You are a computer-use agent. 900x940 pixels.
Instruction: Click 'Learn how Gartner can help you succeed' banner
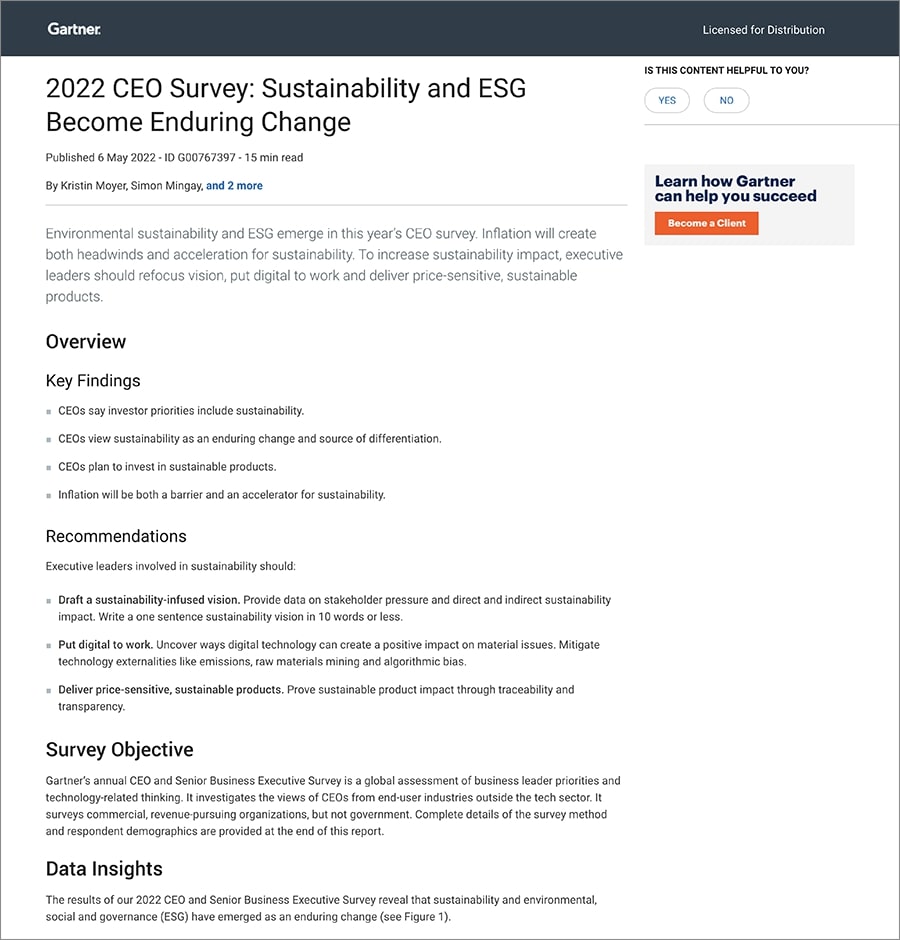(735, 188)
